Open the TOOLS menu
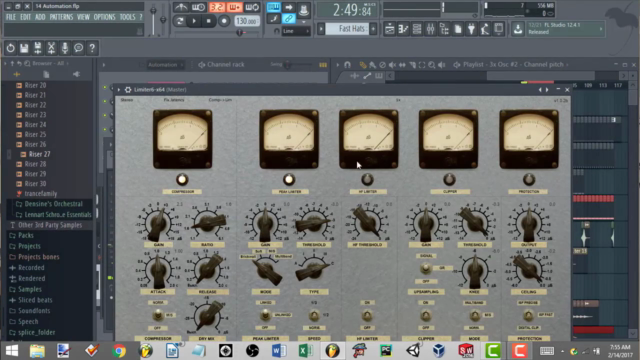Image resolution: width=640 pixels, height=360 pixels. (x=127, y=17)
